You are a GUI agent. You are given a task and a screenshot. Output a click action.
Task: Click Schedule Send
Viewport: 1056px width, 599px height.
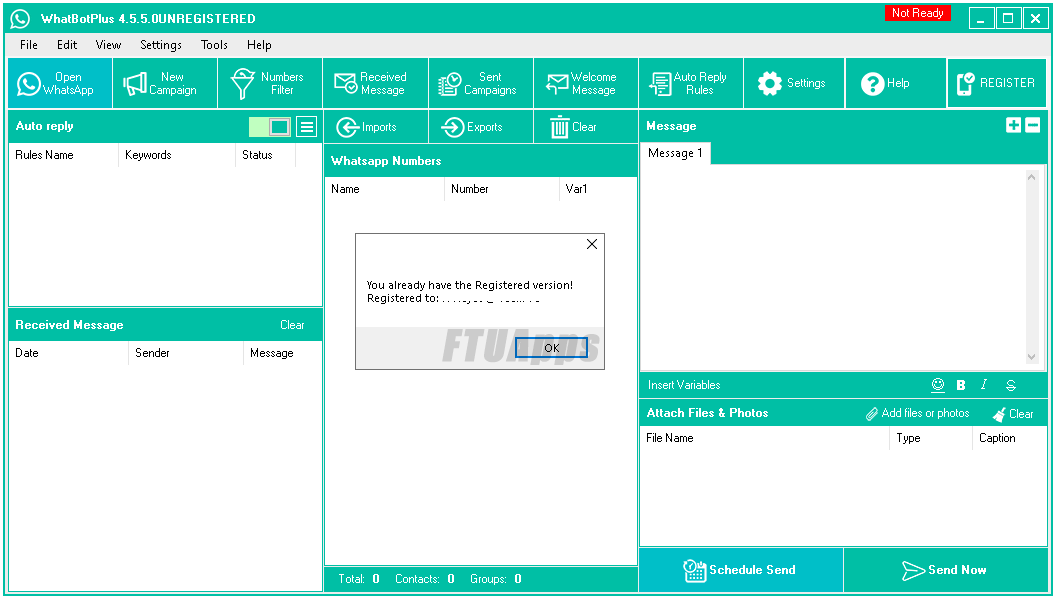click(741, 570)
